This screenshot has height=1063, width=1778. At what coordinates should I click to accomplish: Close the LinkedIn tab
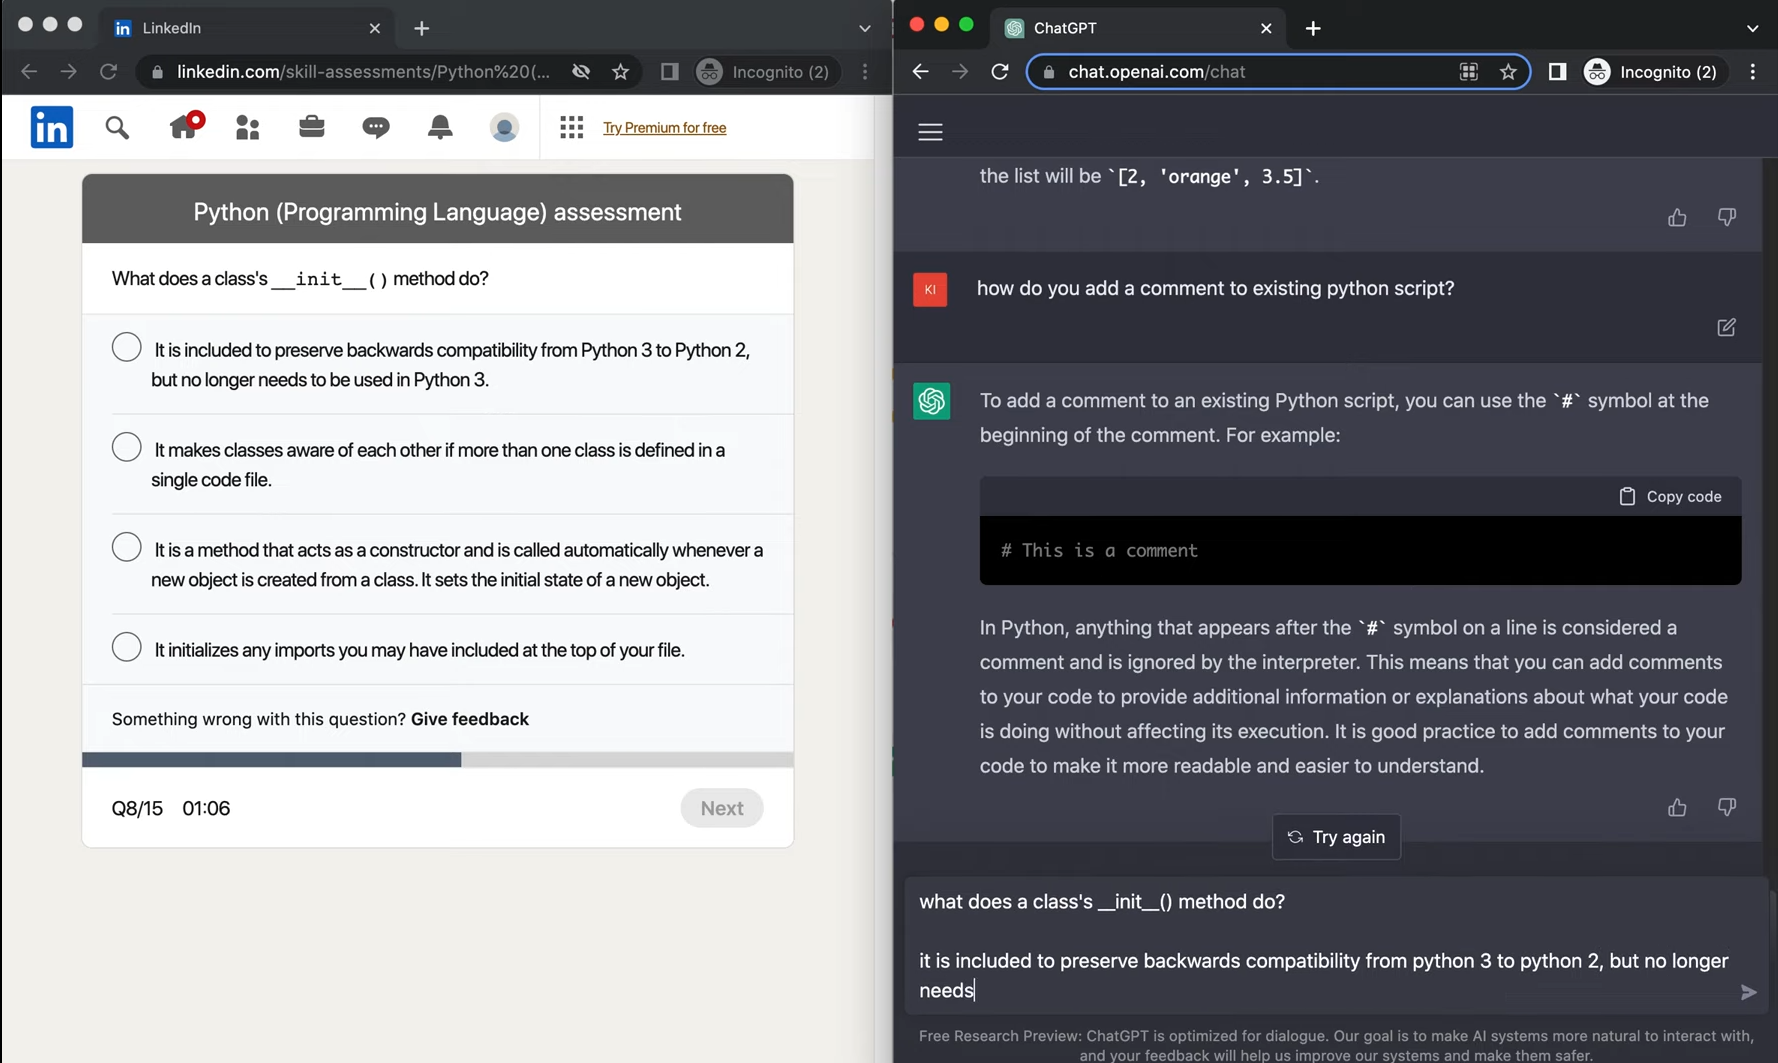(375, 28)
